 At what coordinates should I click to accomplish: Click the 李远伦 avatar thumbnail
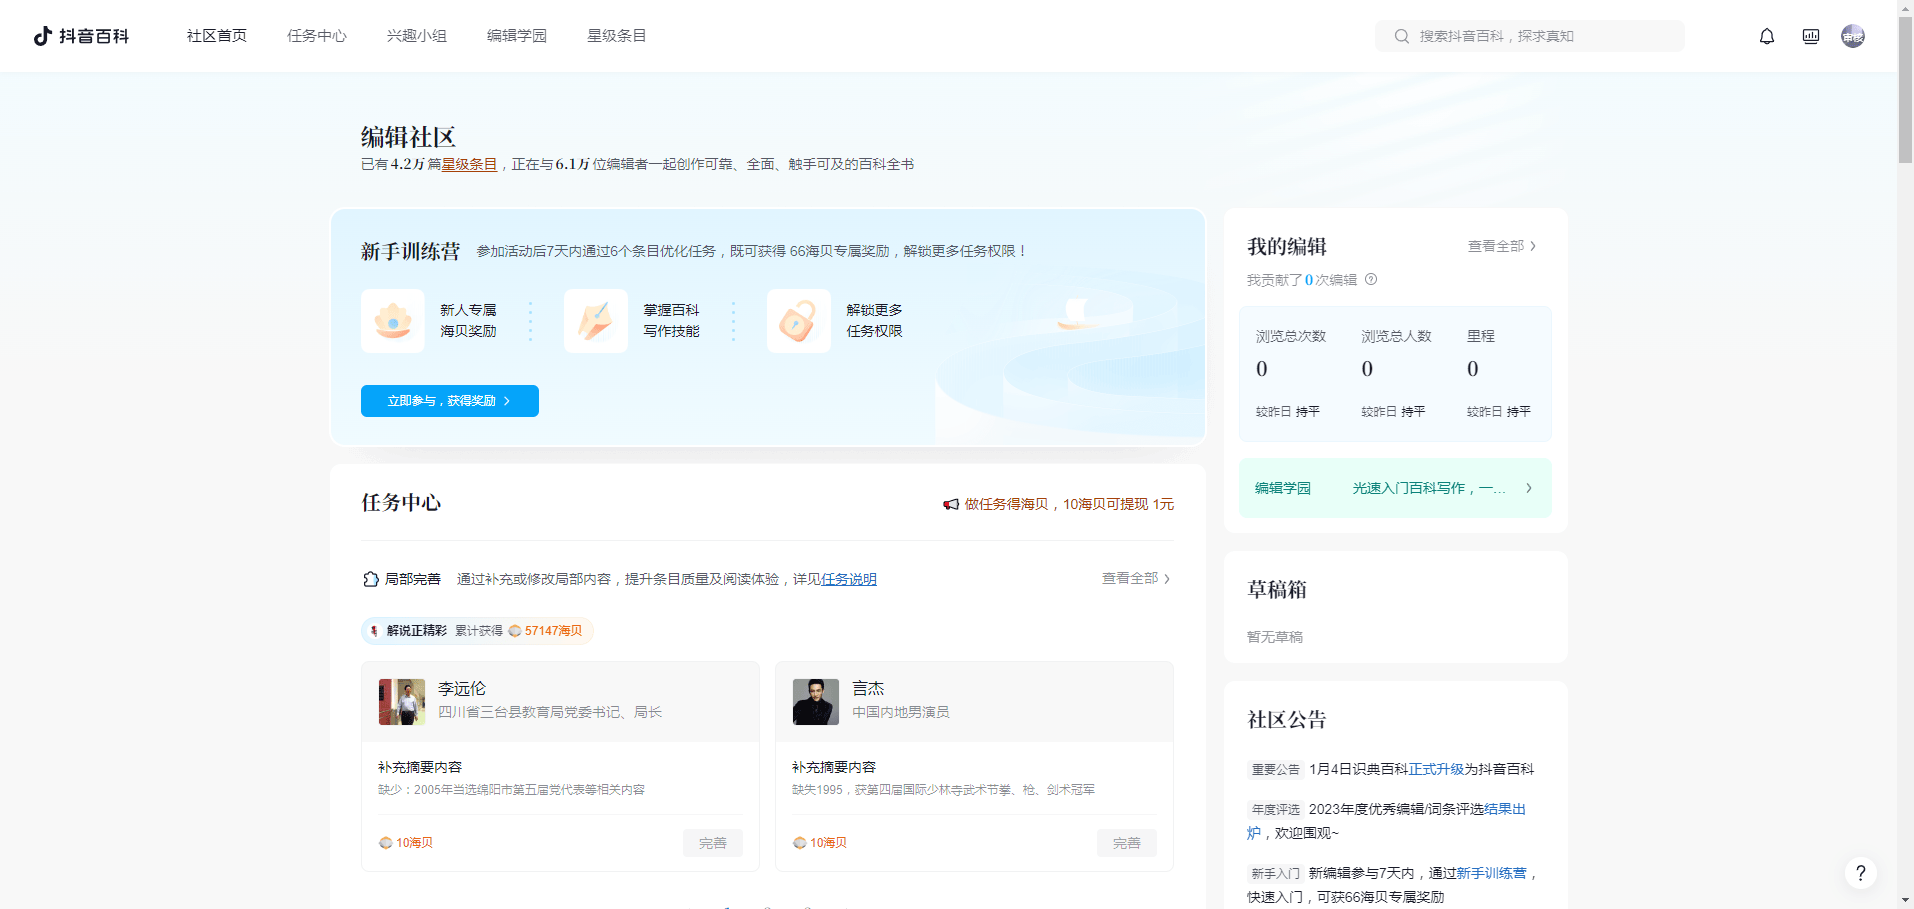point(400,701)
